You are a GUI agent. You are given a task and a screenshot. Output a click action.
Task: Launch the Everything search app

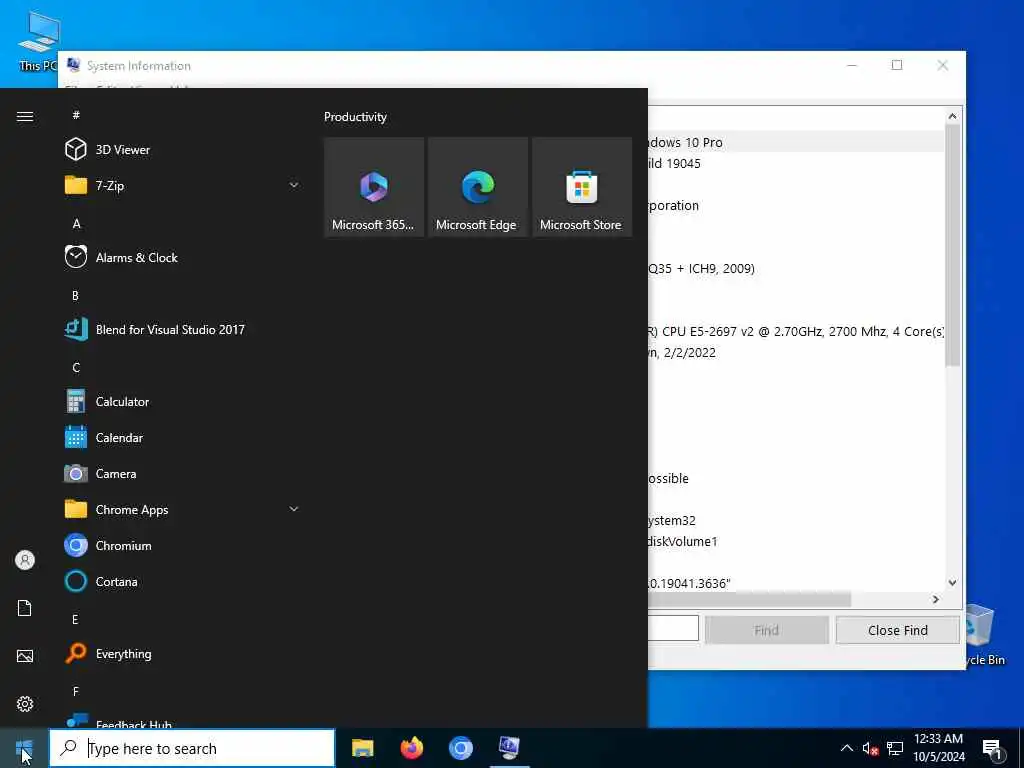(182, 654)
